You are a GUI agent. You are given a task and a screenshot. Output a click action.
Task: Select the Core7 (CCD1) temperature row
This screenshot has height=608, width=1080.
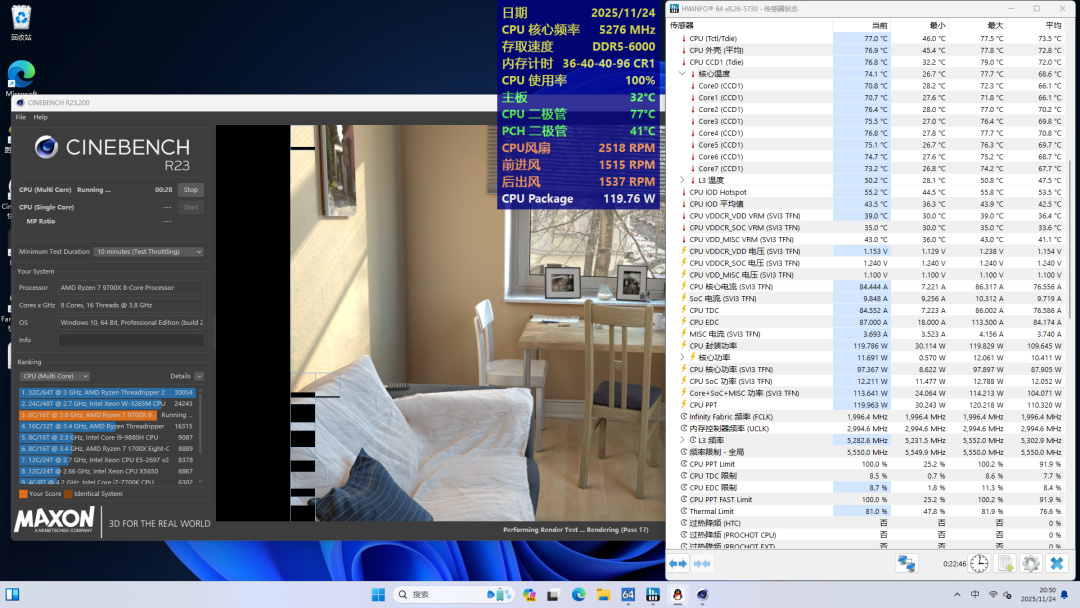click(x=866, y=169)
